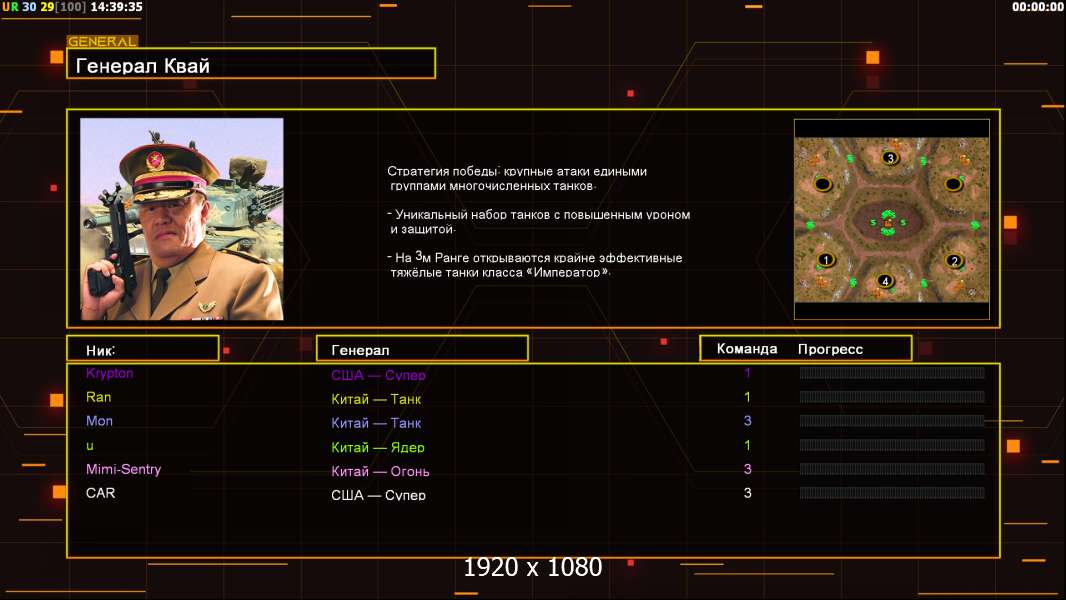
Task: Click the 'Команда' column header
Action: (x=746, y=349)
